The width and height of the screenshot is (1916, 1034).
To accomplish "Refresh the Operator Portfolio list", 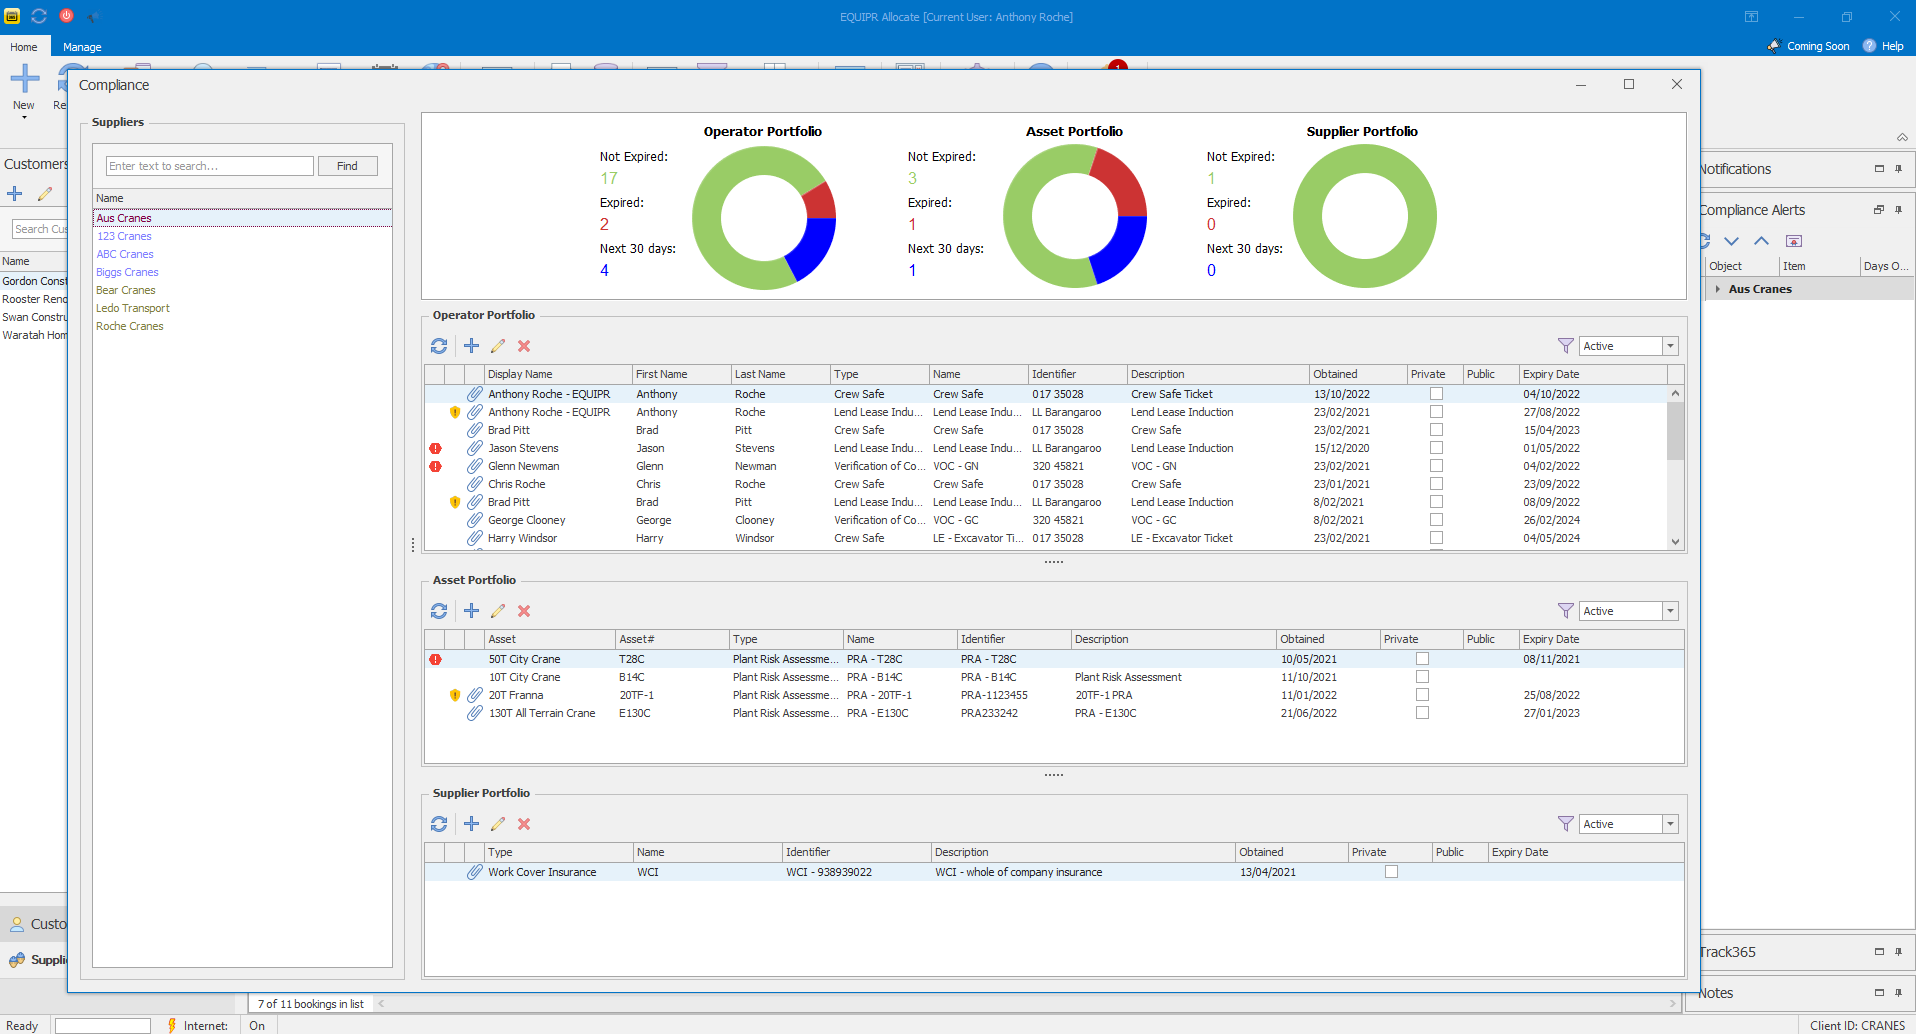I will point(439,345).
